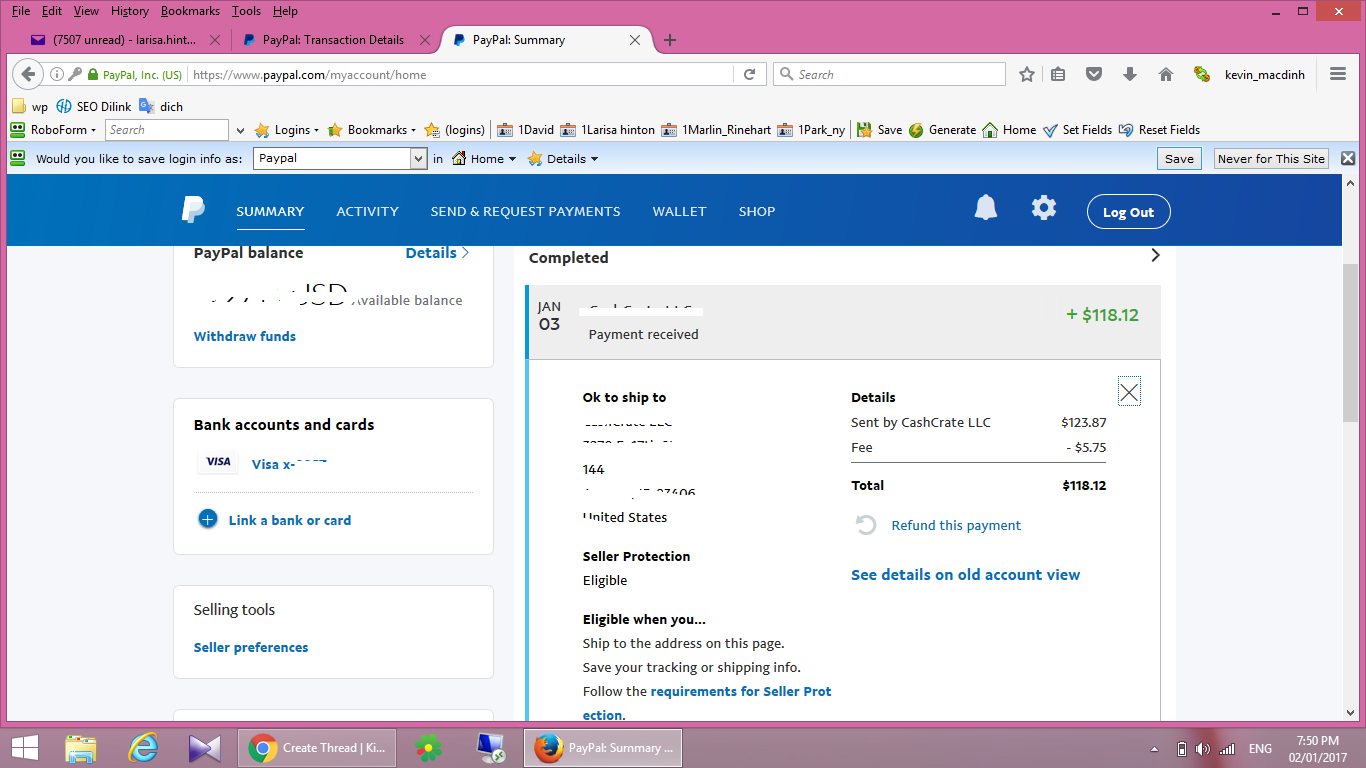Open Internet Explorer from taskbar
Image resolution: width=1366 pixels, height=768 pixels.
144,748
